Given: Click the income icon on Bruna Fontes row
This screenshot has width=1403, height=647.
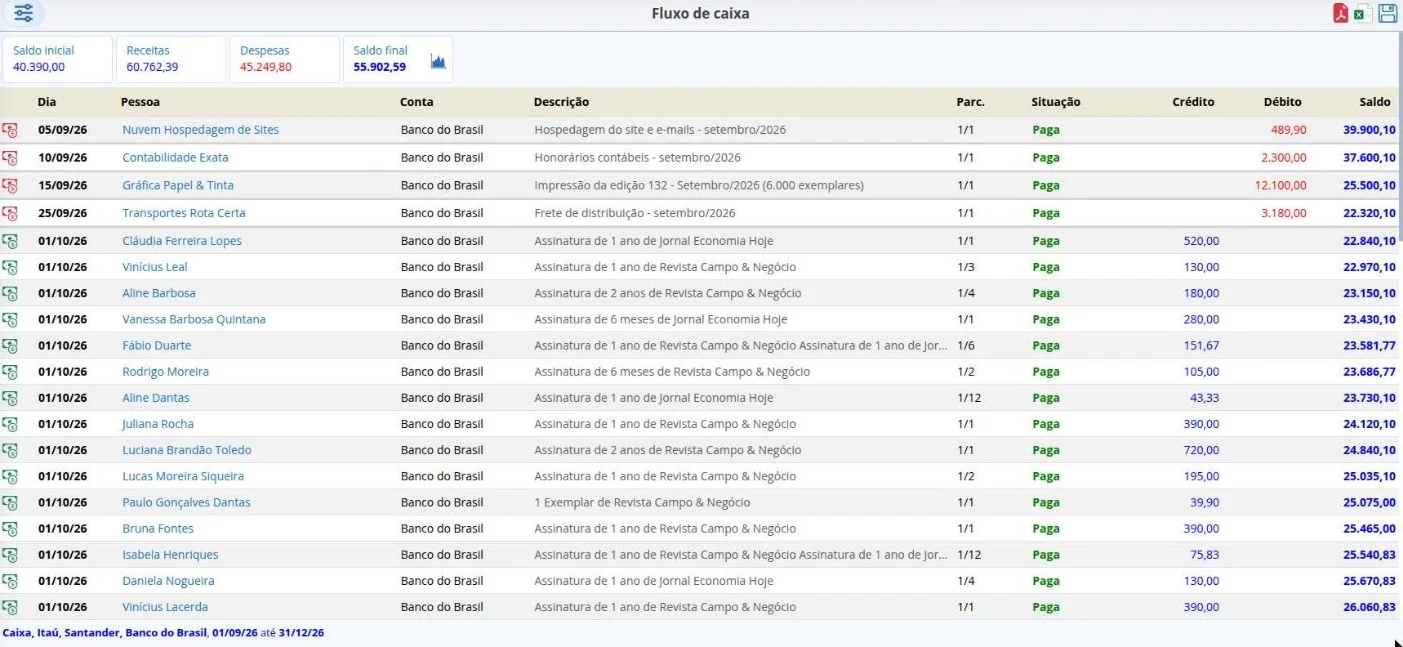Looking at the screenshot, I should tap(10, 529).
